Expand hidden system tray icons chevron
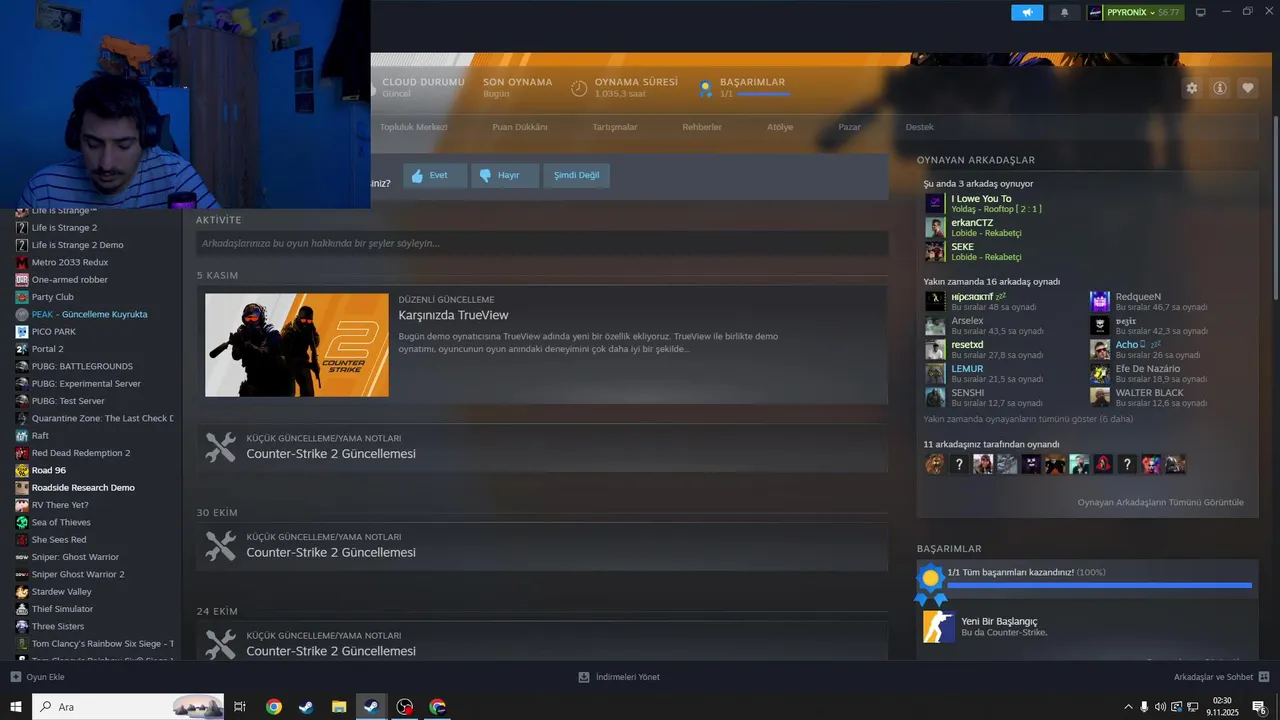The image size is (1280, 720). click(x=1129, y=707)
